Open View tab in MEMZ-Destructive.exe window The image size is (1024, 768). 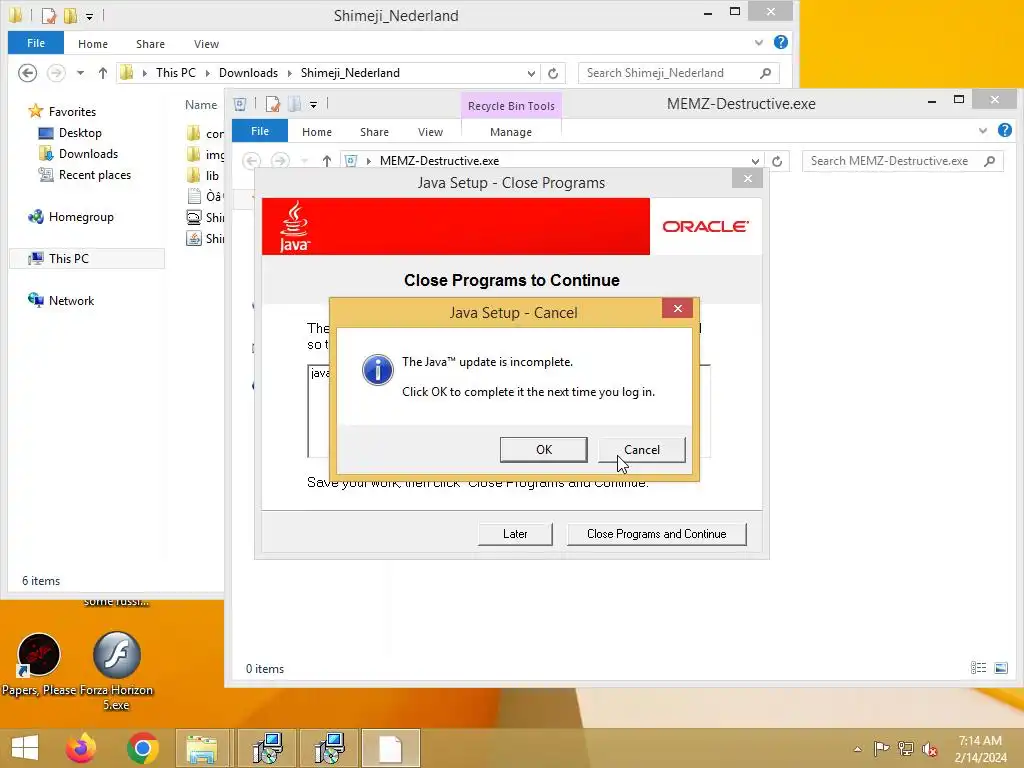[430, 132]
